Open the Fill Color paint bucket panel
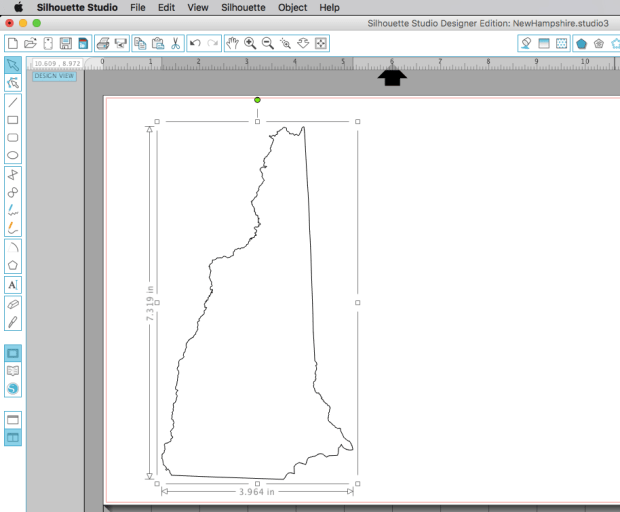The height and width of the screenshot is (512, 620). pos(526,44)
